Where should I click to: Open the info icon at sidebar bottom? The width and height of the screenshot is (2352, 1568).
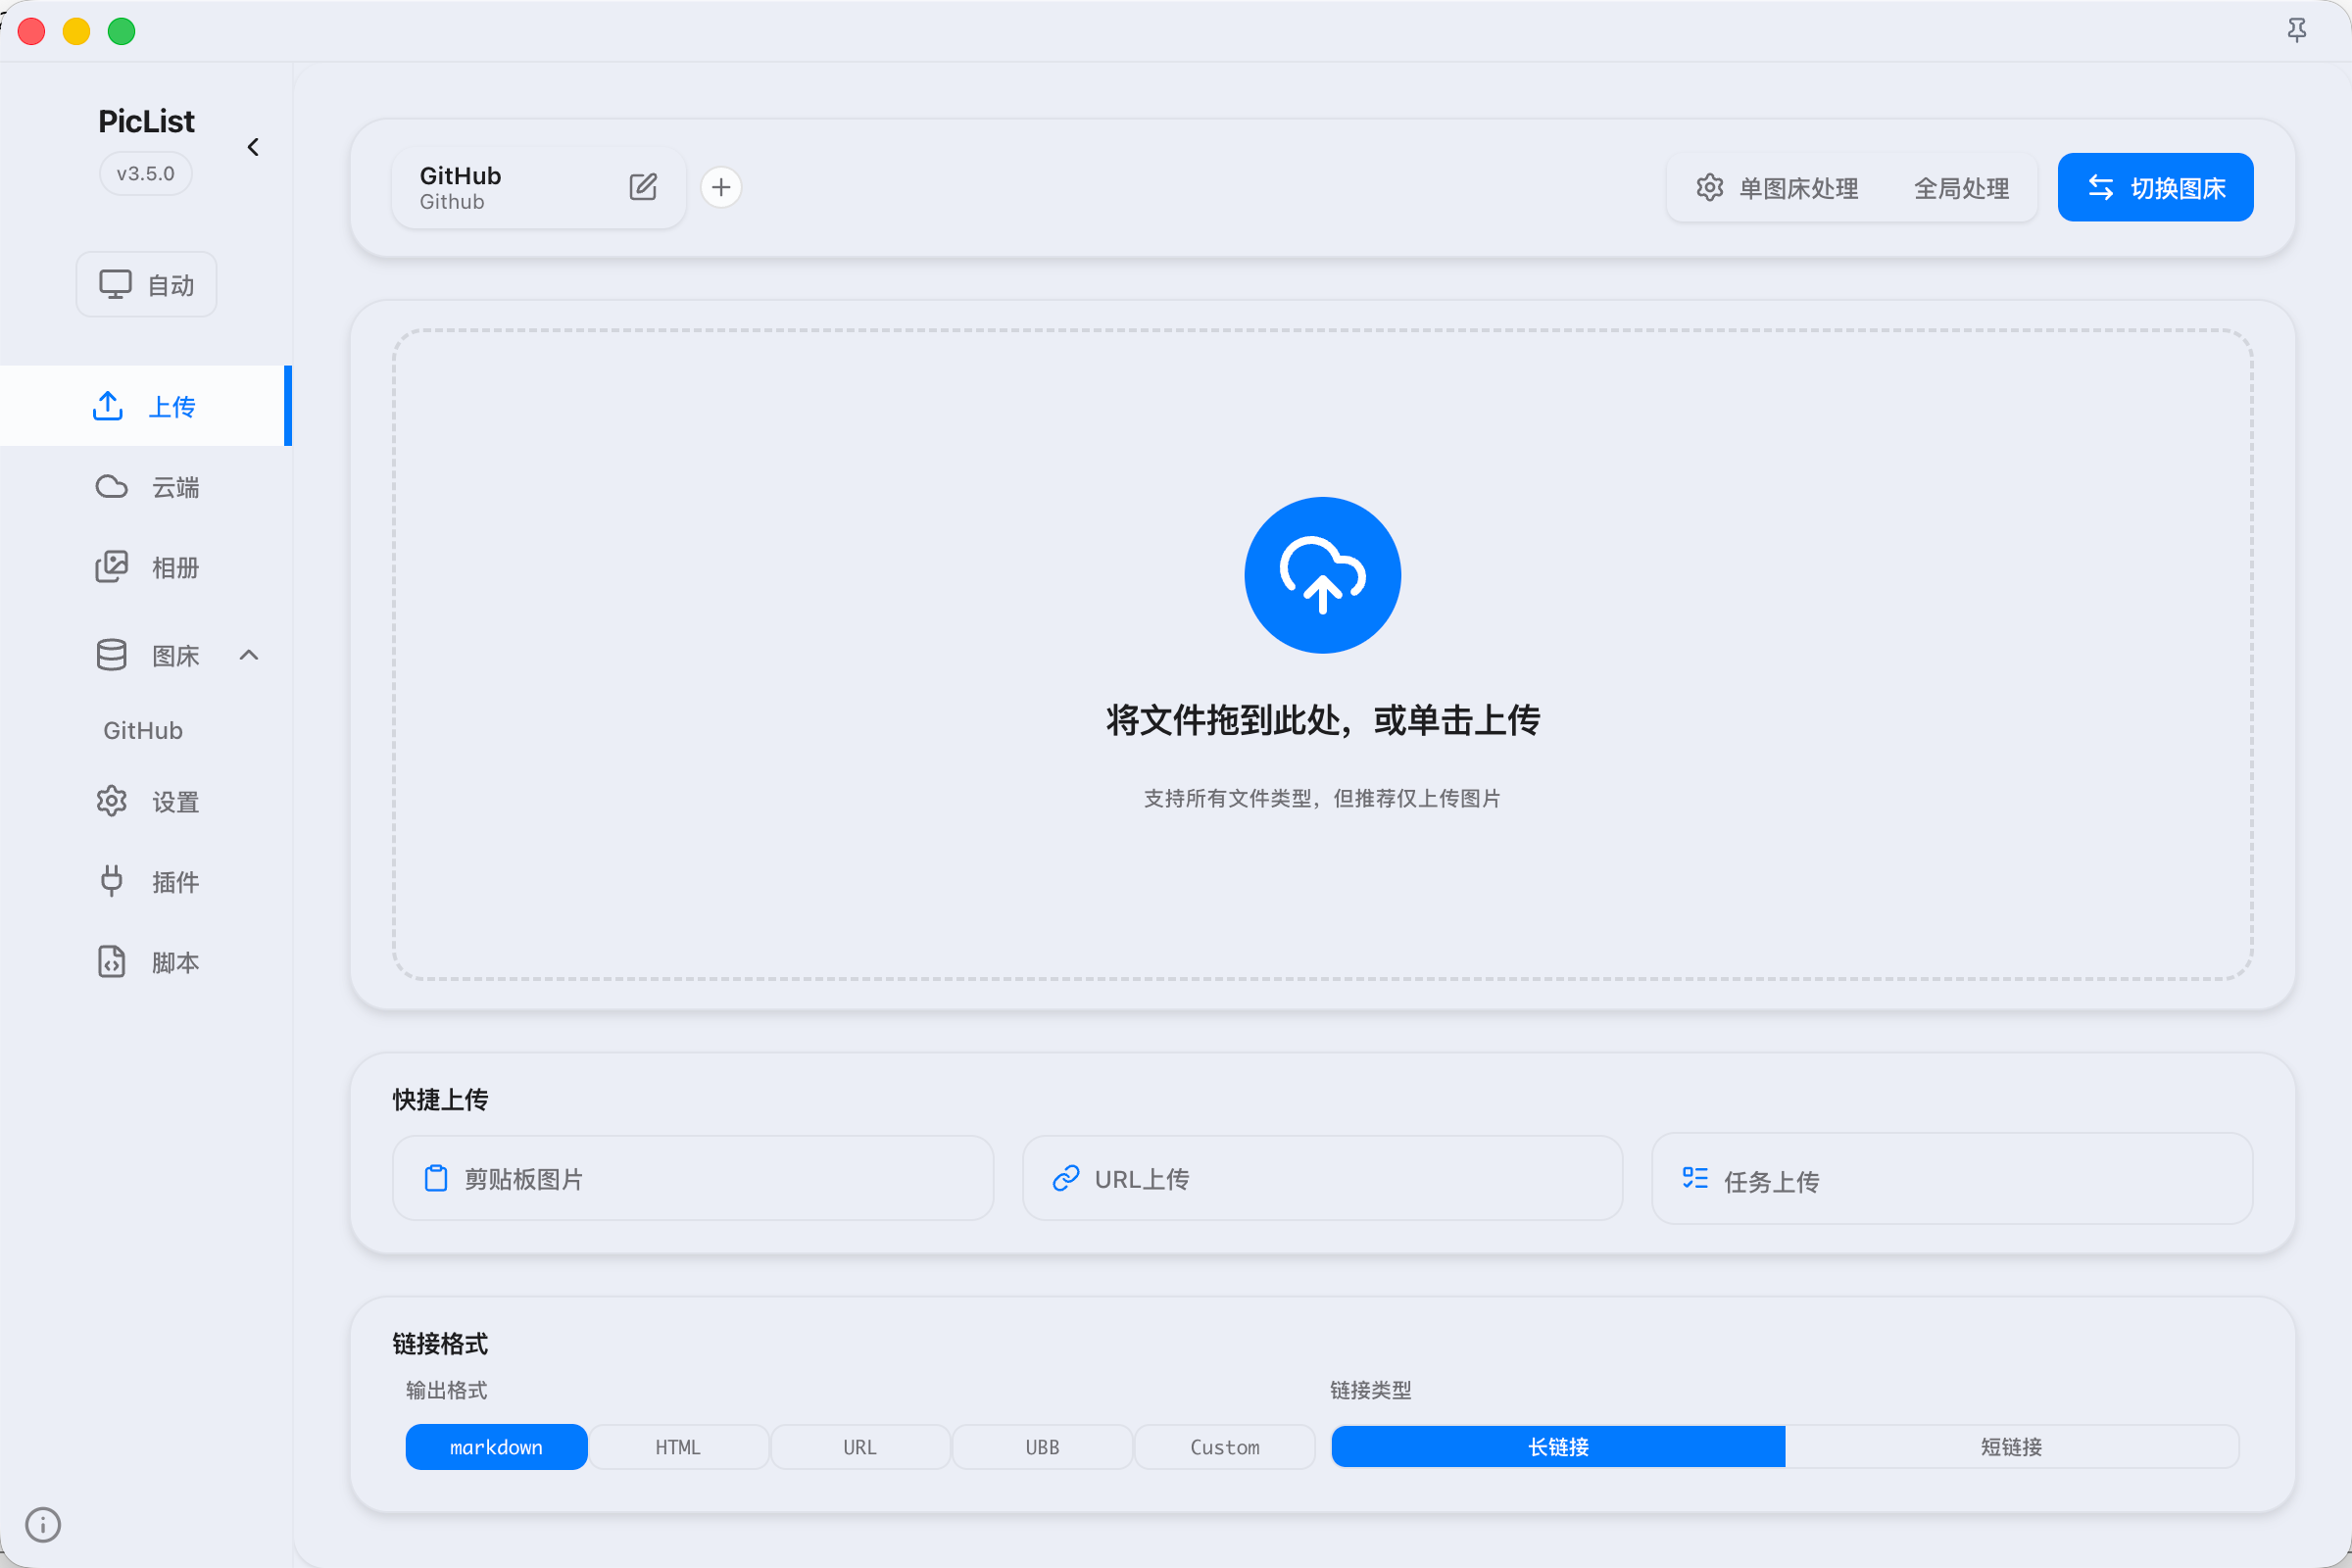(x=43, y=1524)
